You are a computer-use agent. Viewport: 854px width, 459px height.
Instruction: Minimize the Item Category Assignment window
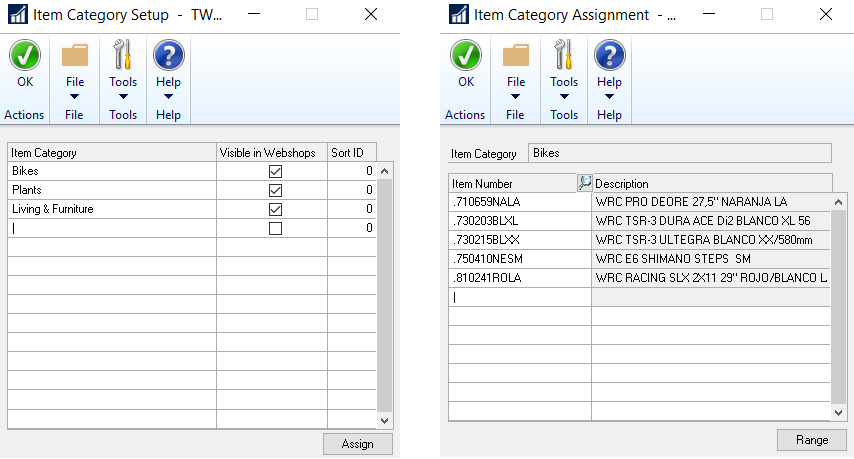(709, 14)
